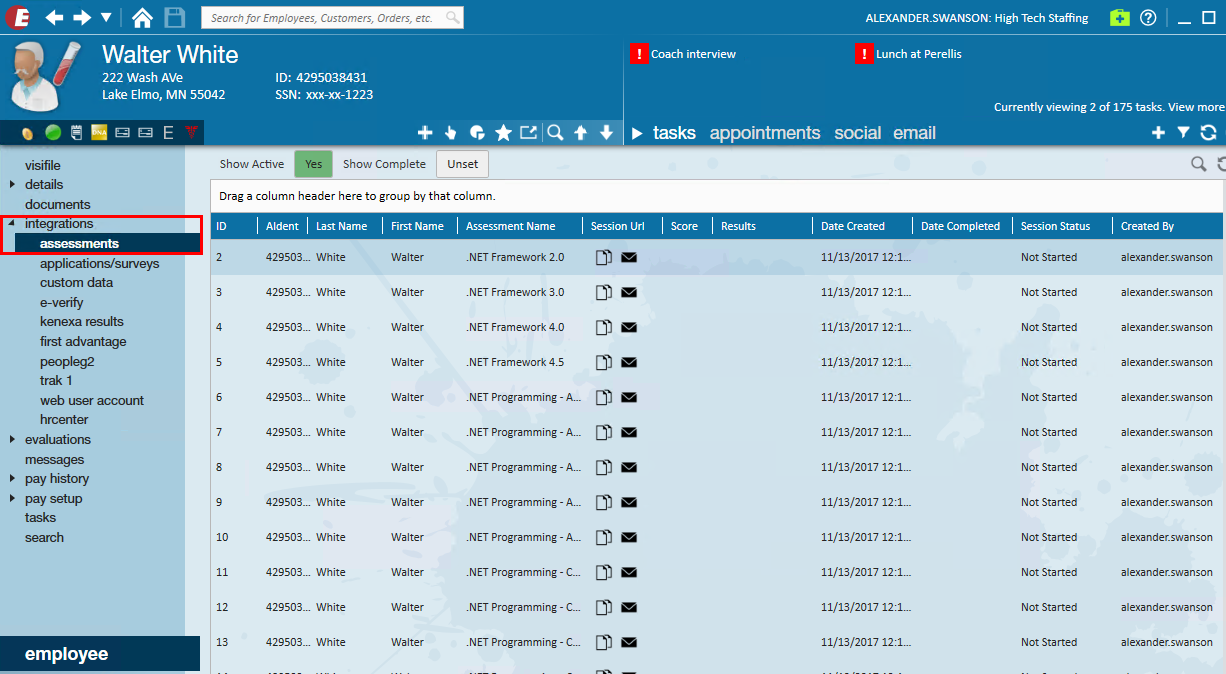Open messages in navigation tree
The image size is (1226, 674).
pyautogui.click(x=54, y=459)
